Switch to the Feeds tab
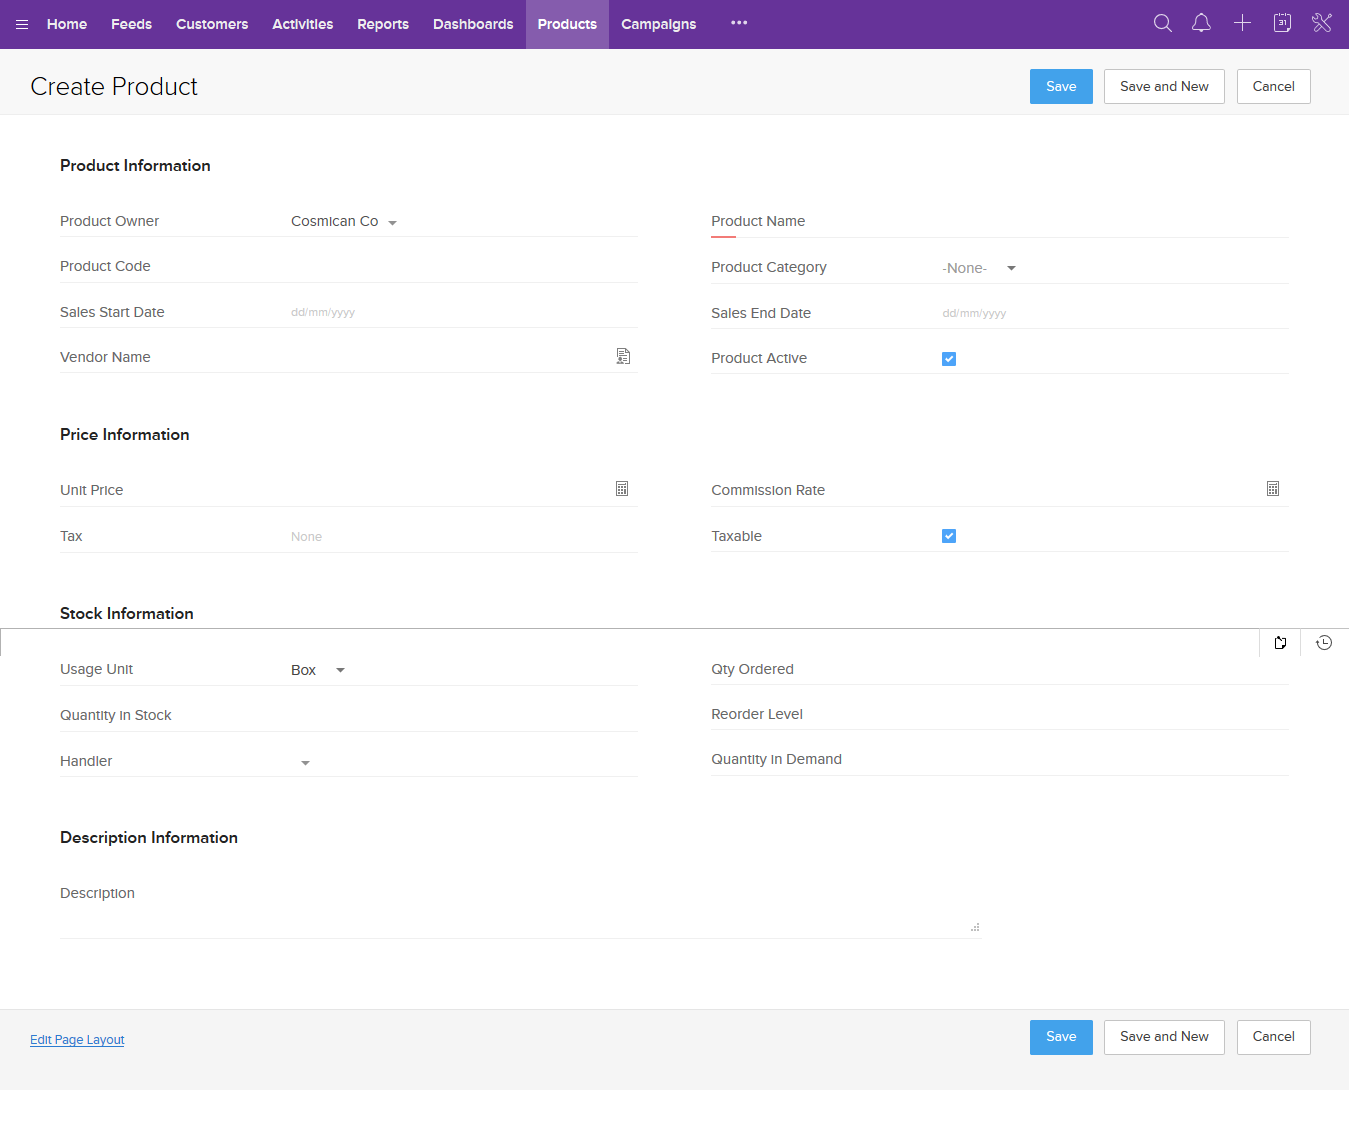 [131, 24]
